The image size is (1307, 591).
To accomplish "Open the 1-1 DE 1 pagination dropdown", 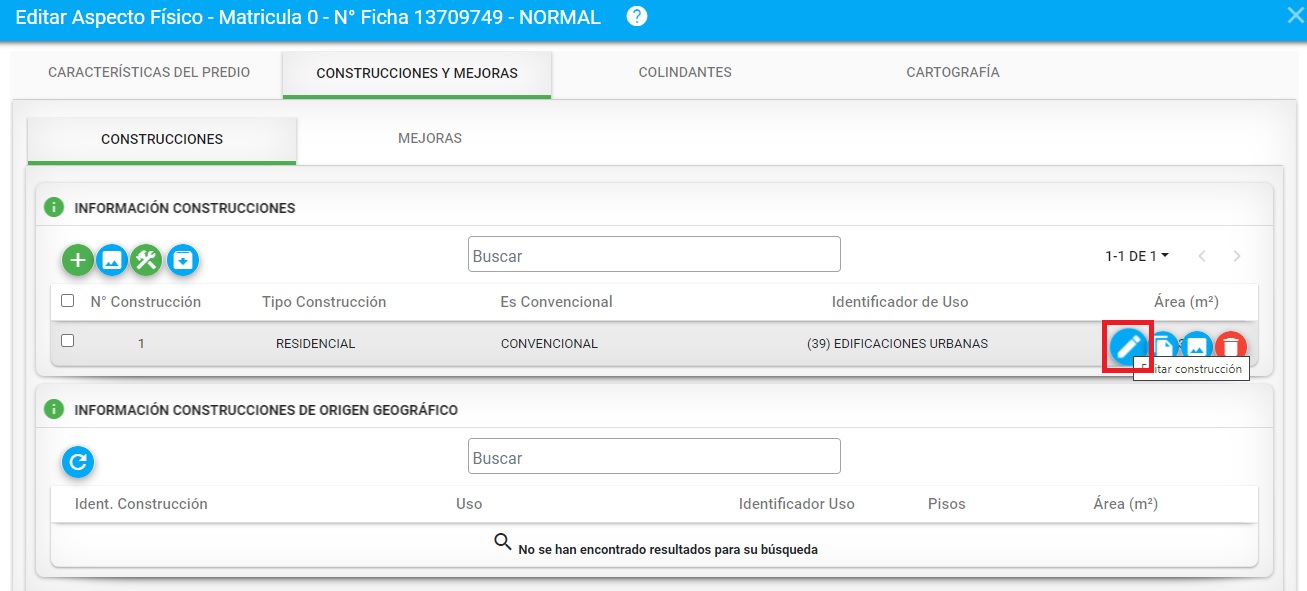I will 1137,256.
